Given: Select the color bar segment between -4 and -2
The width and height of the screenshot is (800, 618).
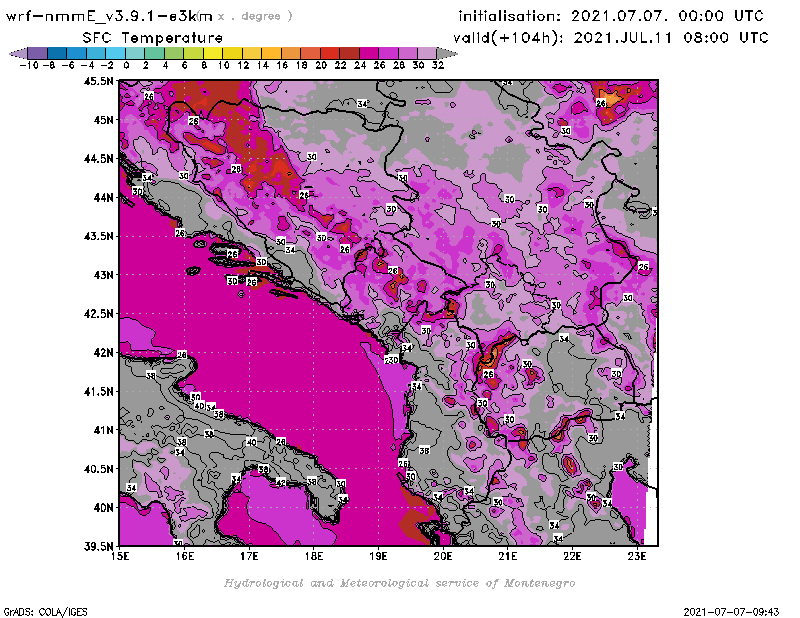Looking at the screenshot, I should (x=95, y=53).
